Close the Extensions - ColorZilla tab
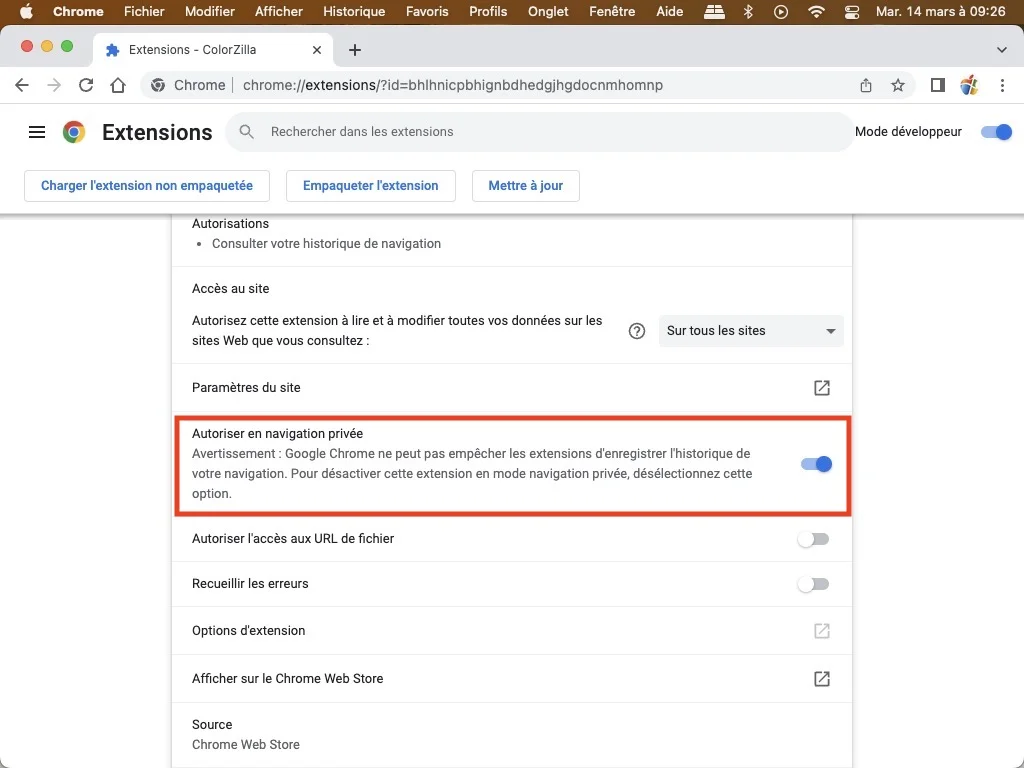This screenshot has width=1024, height=768. tap(317, 50)
